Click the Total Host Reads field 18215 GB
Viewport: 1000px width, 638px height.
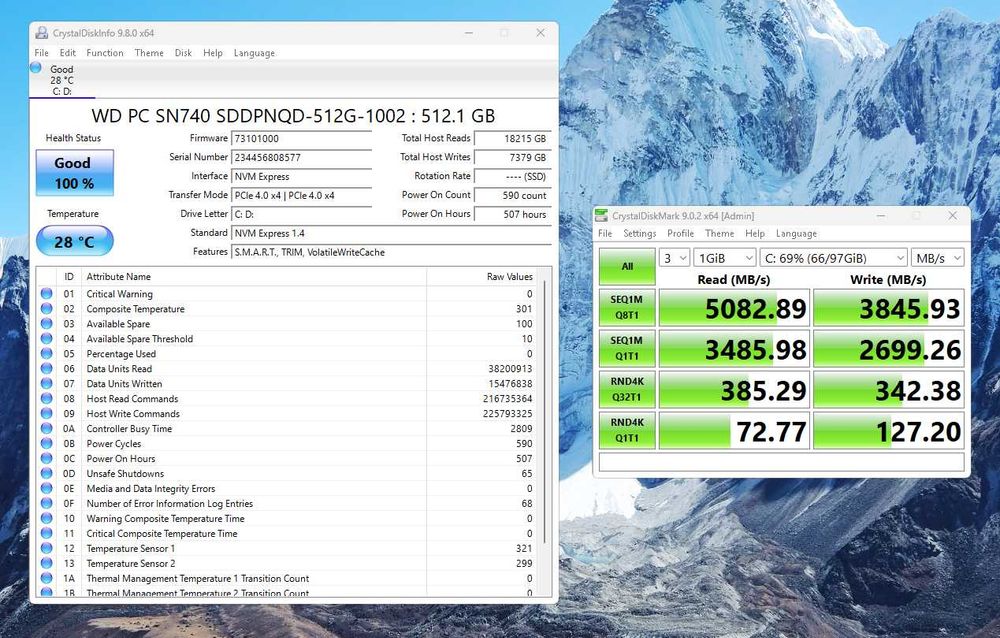pos(513,138)
